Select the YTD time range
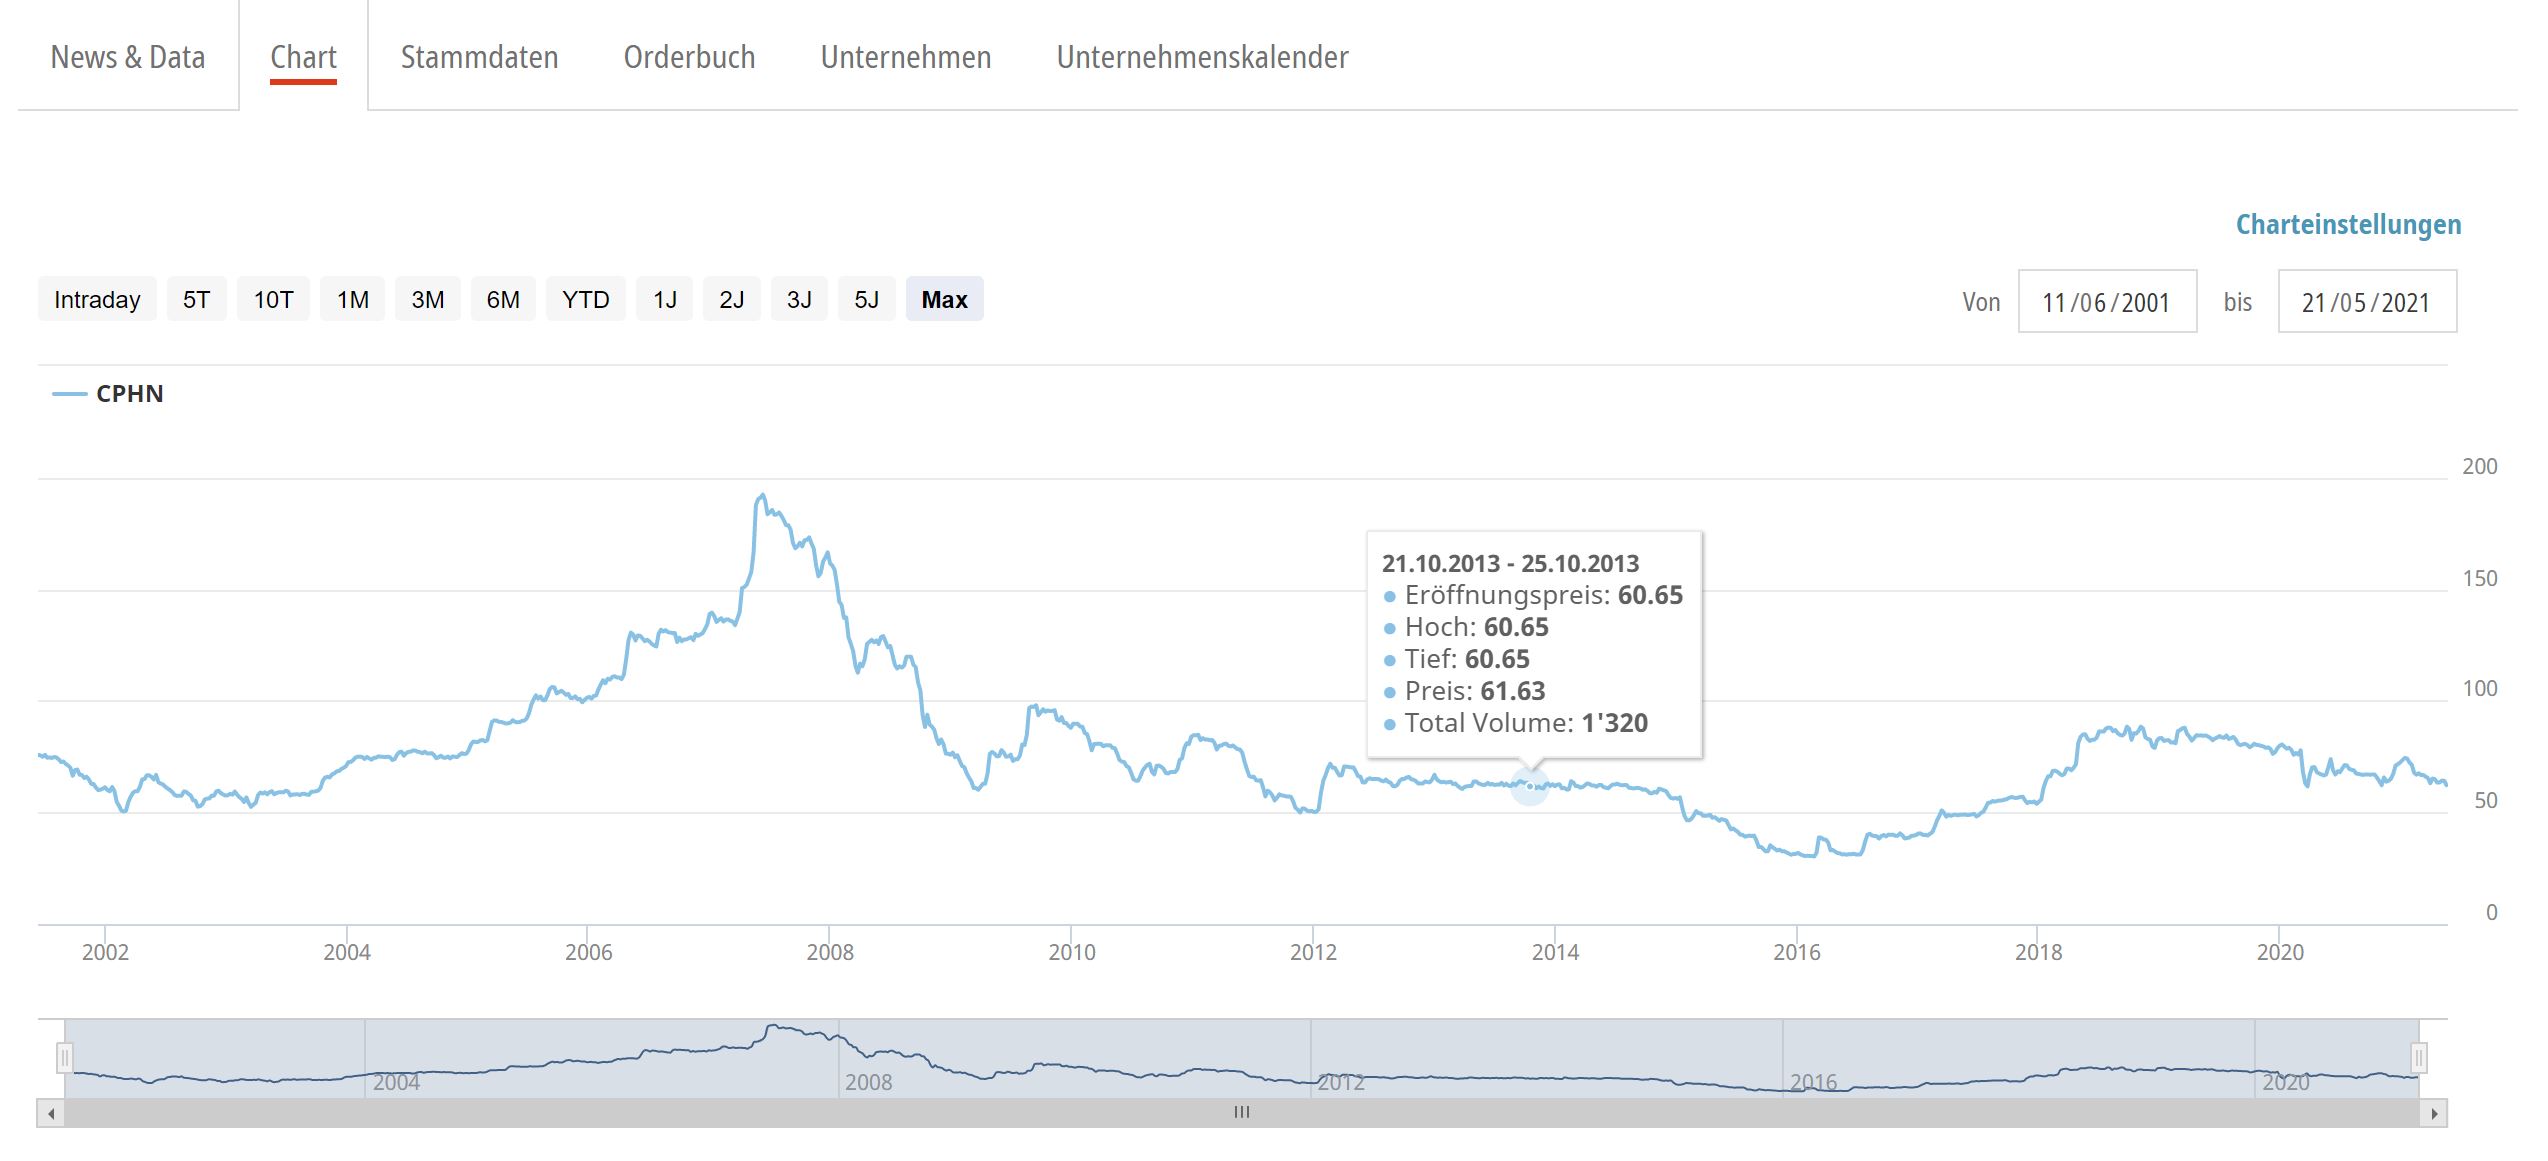 tap(585, 300)
